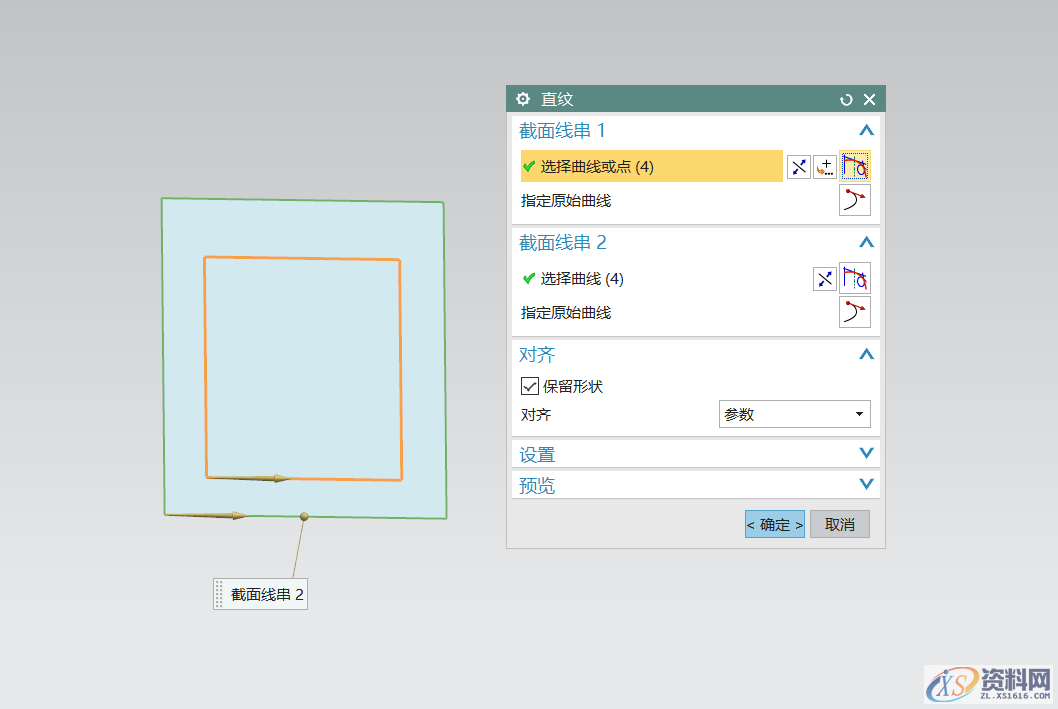Reverse direction of 截面线串 1
The image size is (1058, 709).
798,166
